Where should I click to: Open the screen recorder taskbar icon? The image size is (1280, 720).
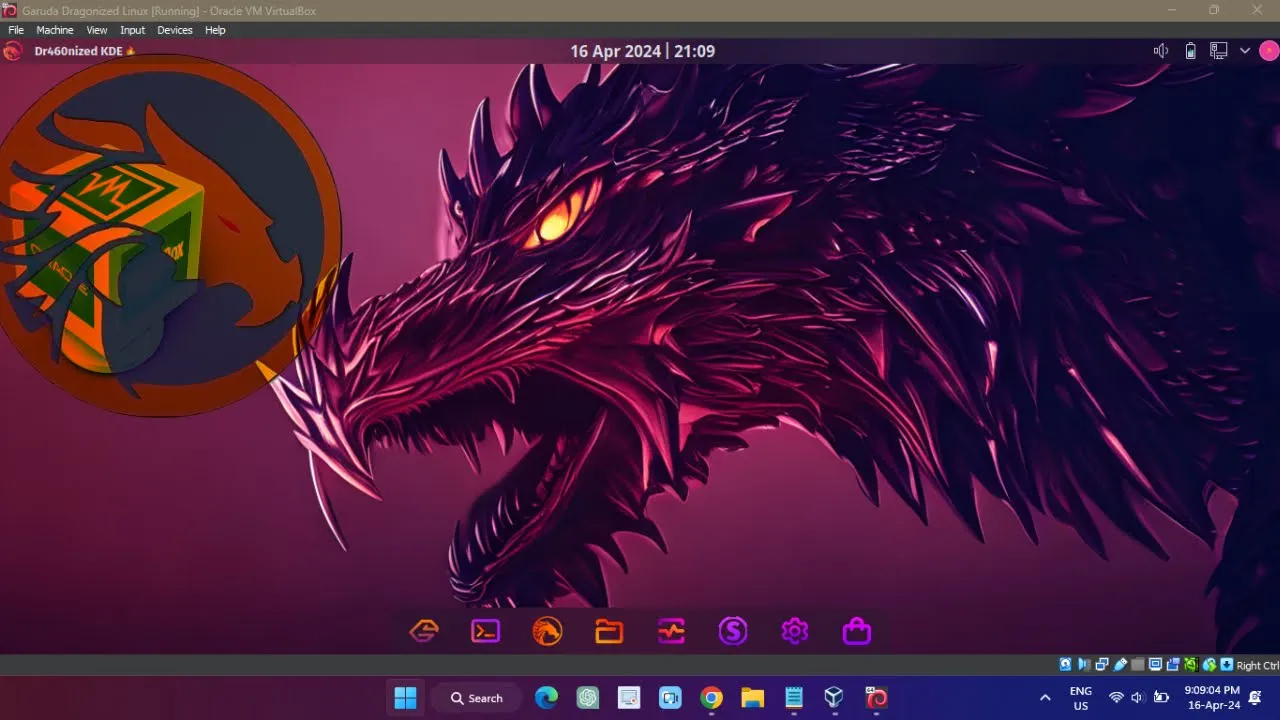click(x=629, y=698)
